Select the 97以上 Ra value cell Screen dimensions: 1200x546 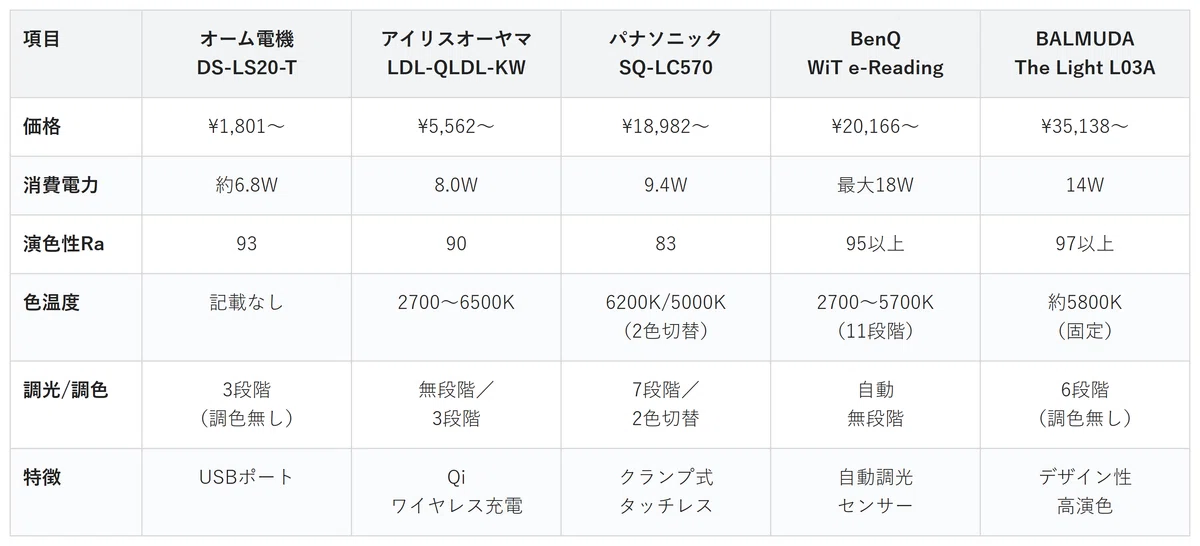(x=1085, y=244)
